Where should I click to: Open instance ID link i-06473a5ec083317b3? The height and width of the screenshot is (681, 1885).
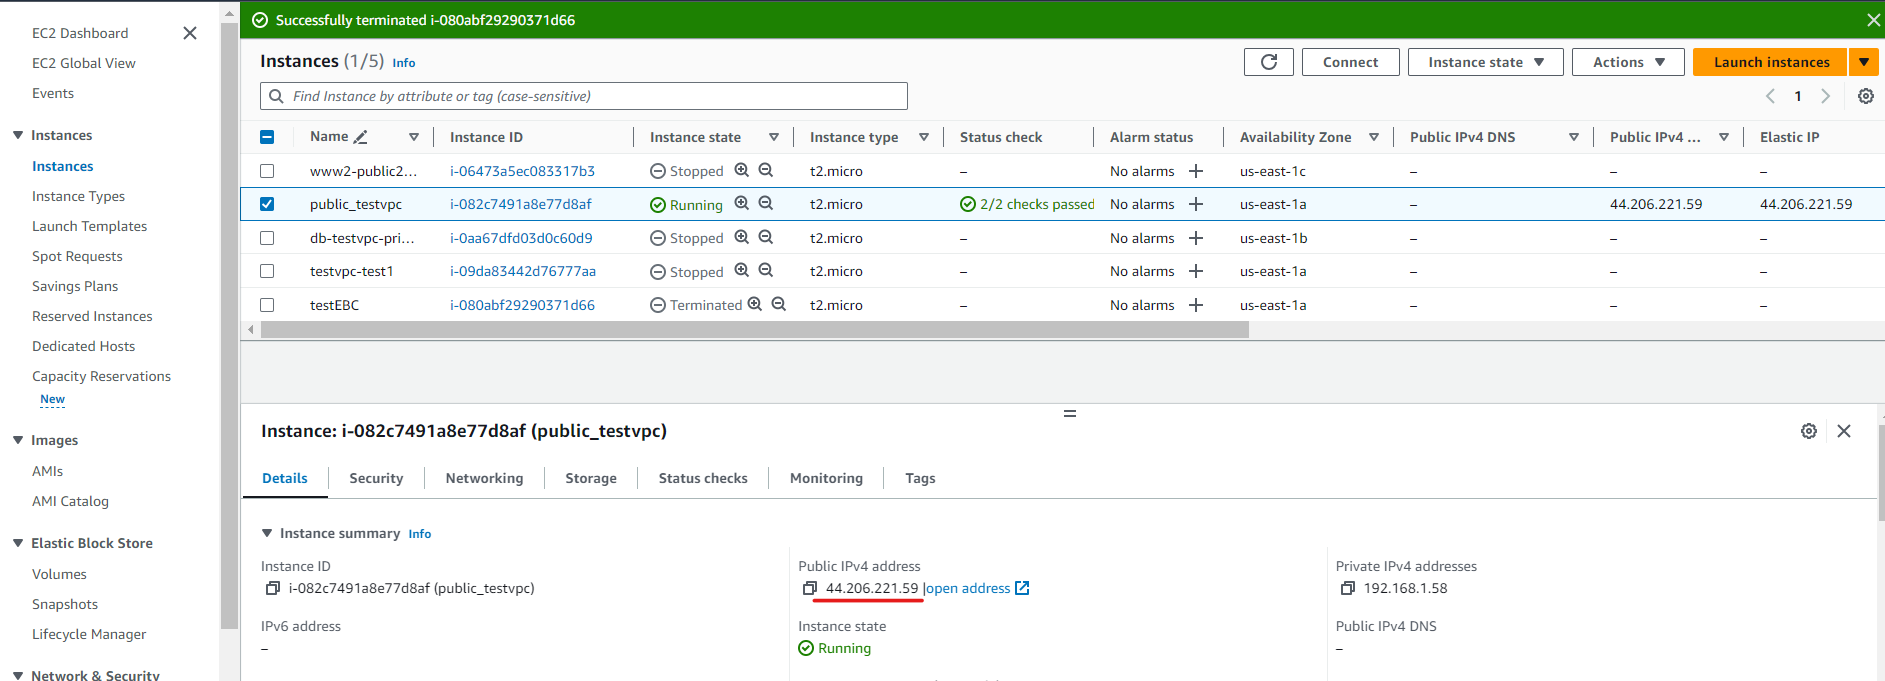click(x=522, y=171)
